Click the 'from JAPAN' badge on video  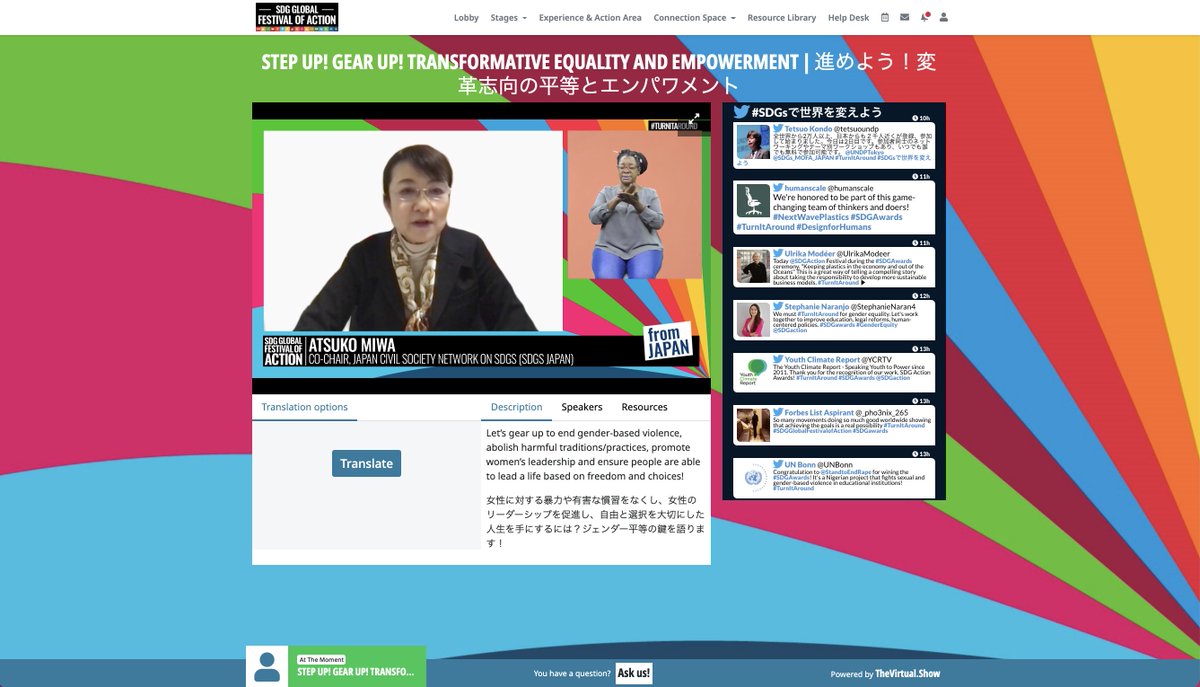pyautogui.click(x=668, y=343)
